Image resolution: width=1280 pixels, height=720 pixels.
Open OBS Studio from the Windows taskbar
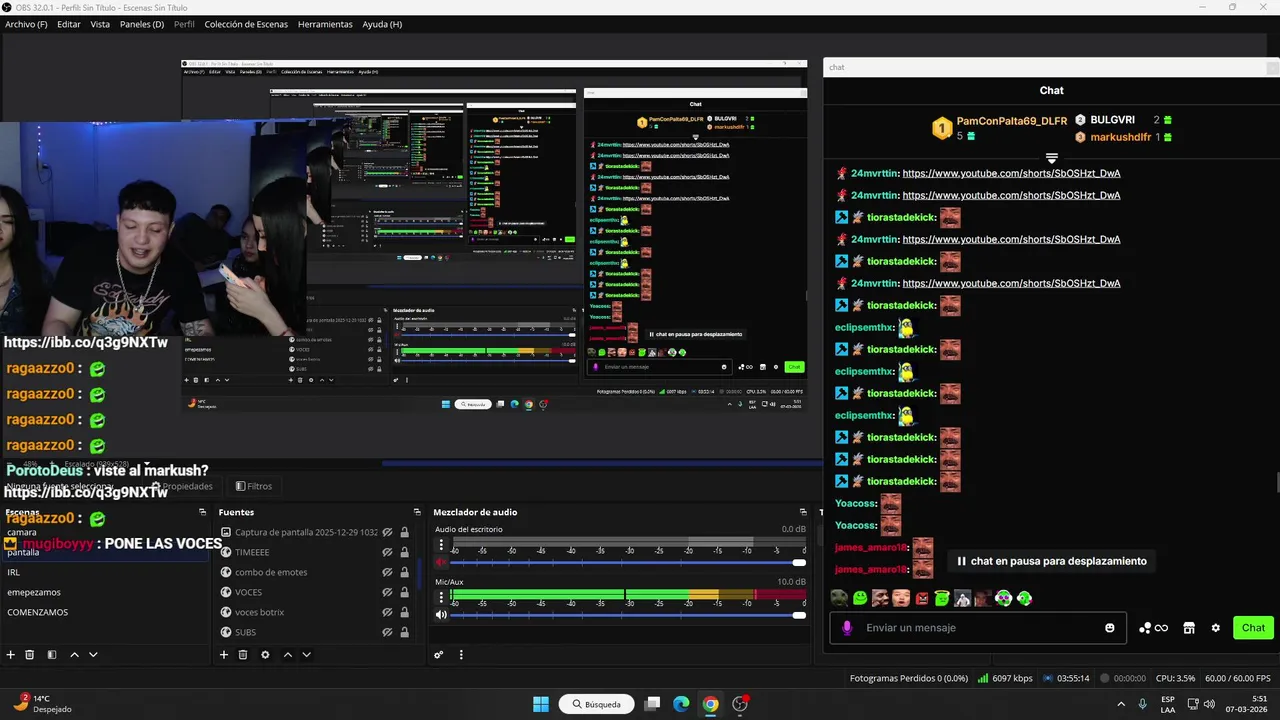pos(740,704)
